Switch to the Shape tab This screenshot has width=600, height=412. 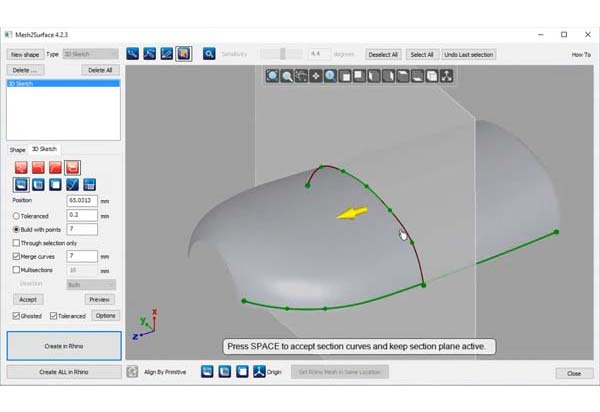click(18, 149)
